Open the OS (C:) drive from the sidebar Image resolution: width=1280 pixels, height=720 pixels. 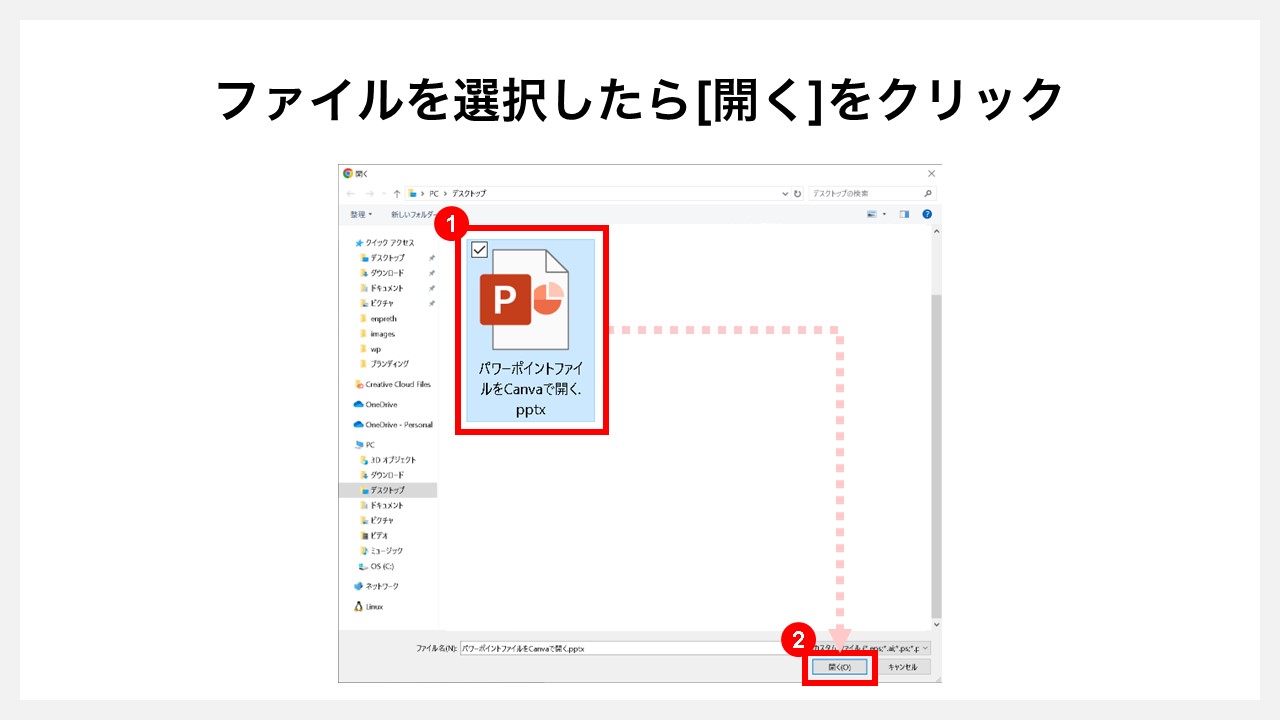tap(374, 566)
